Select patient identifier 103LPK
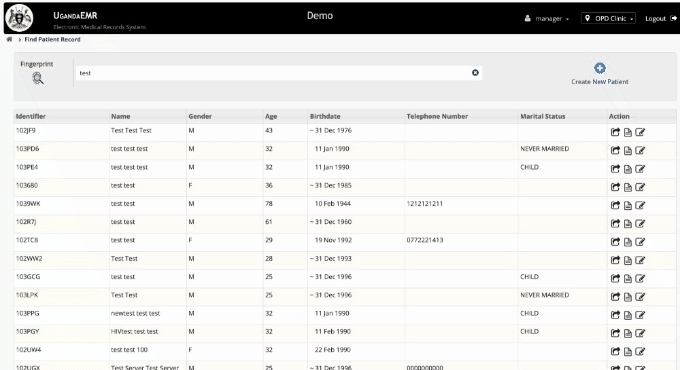The image size is (680, 370). [x=27, y=295]
